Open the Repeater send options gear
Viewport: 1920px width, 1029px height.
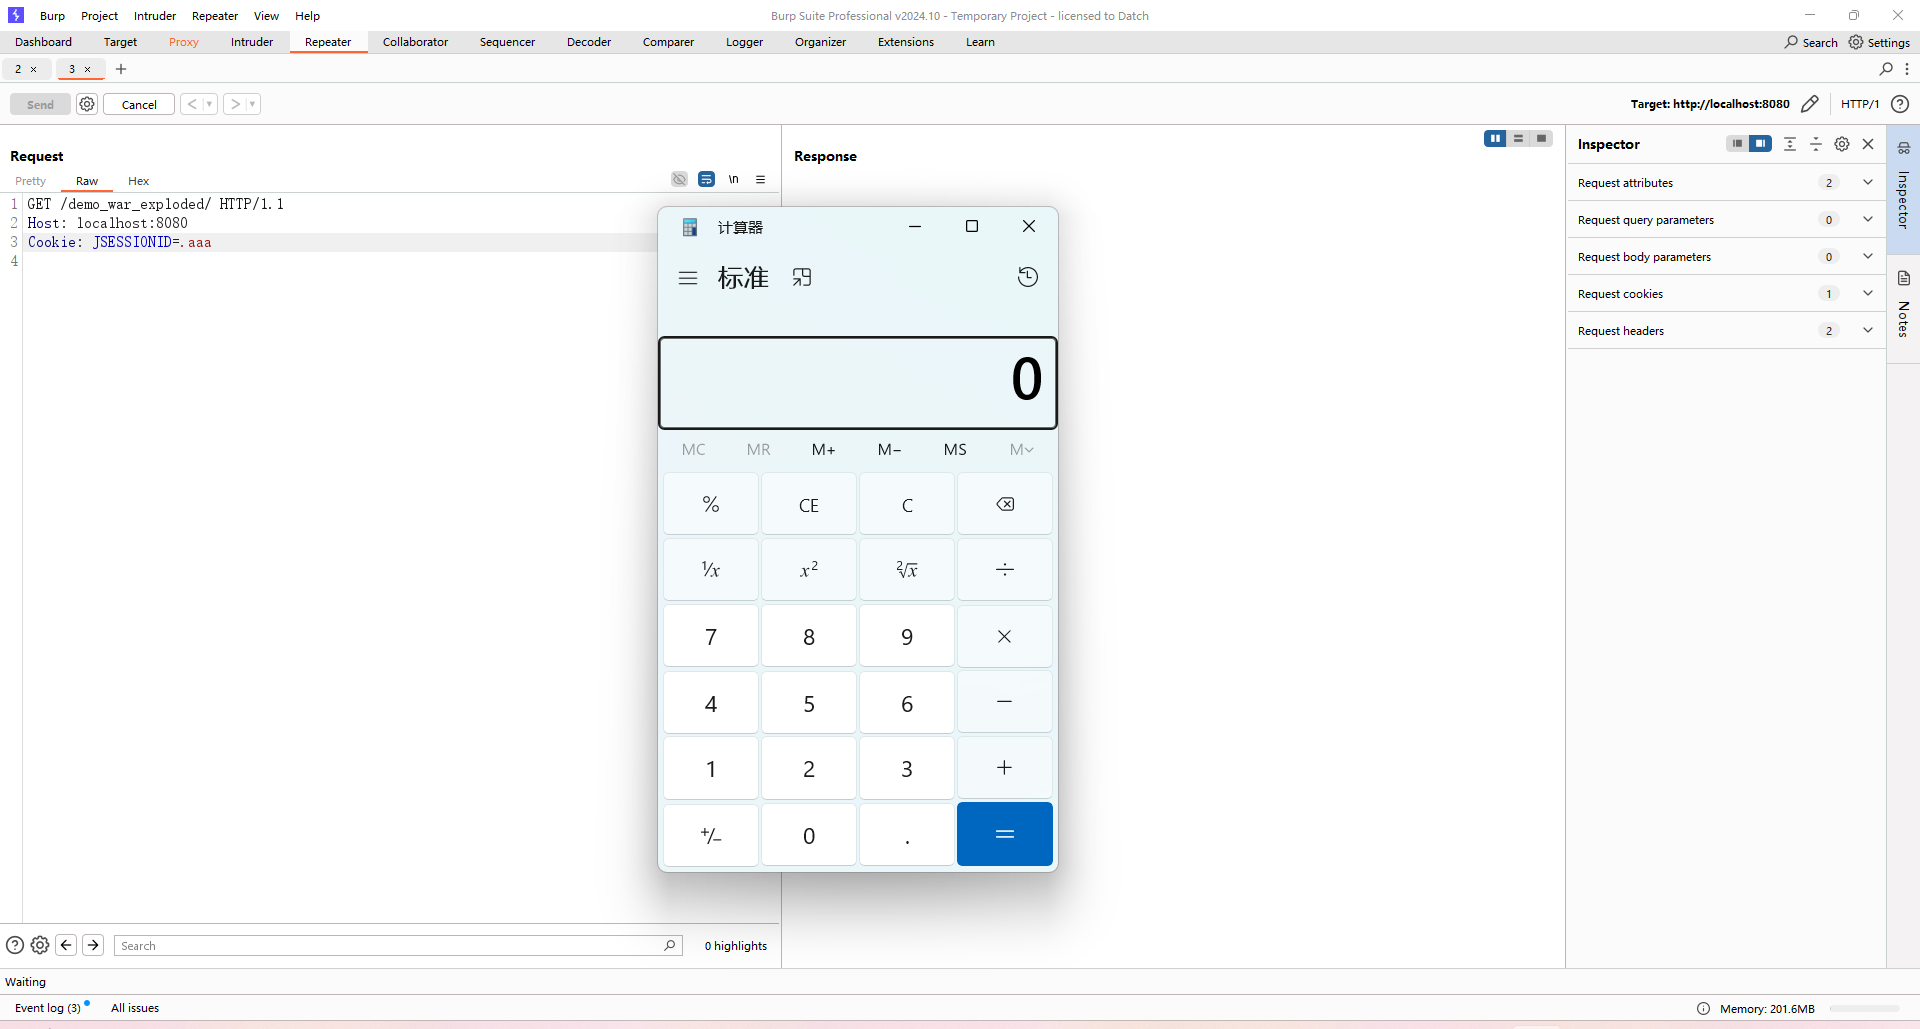point(87,104)
